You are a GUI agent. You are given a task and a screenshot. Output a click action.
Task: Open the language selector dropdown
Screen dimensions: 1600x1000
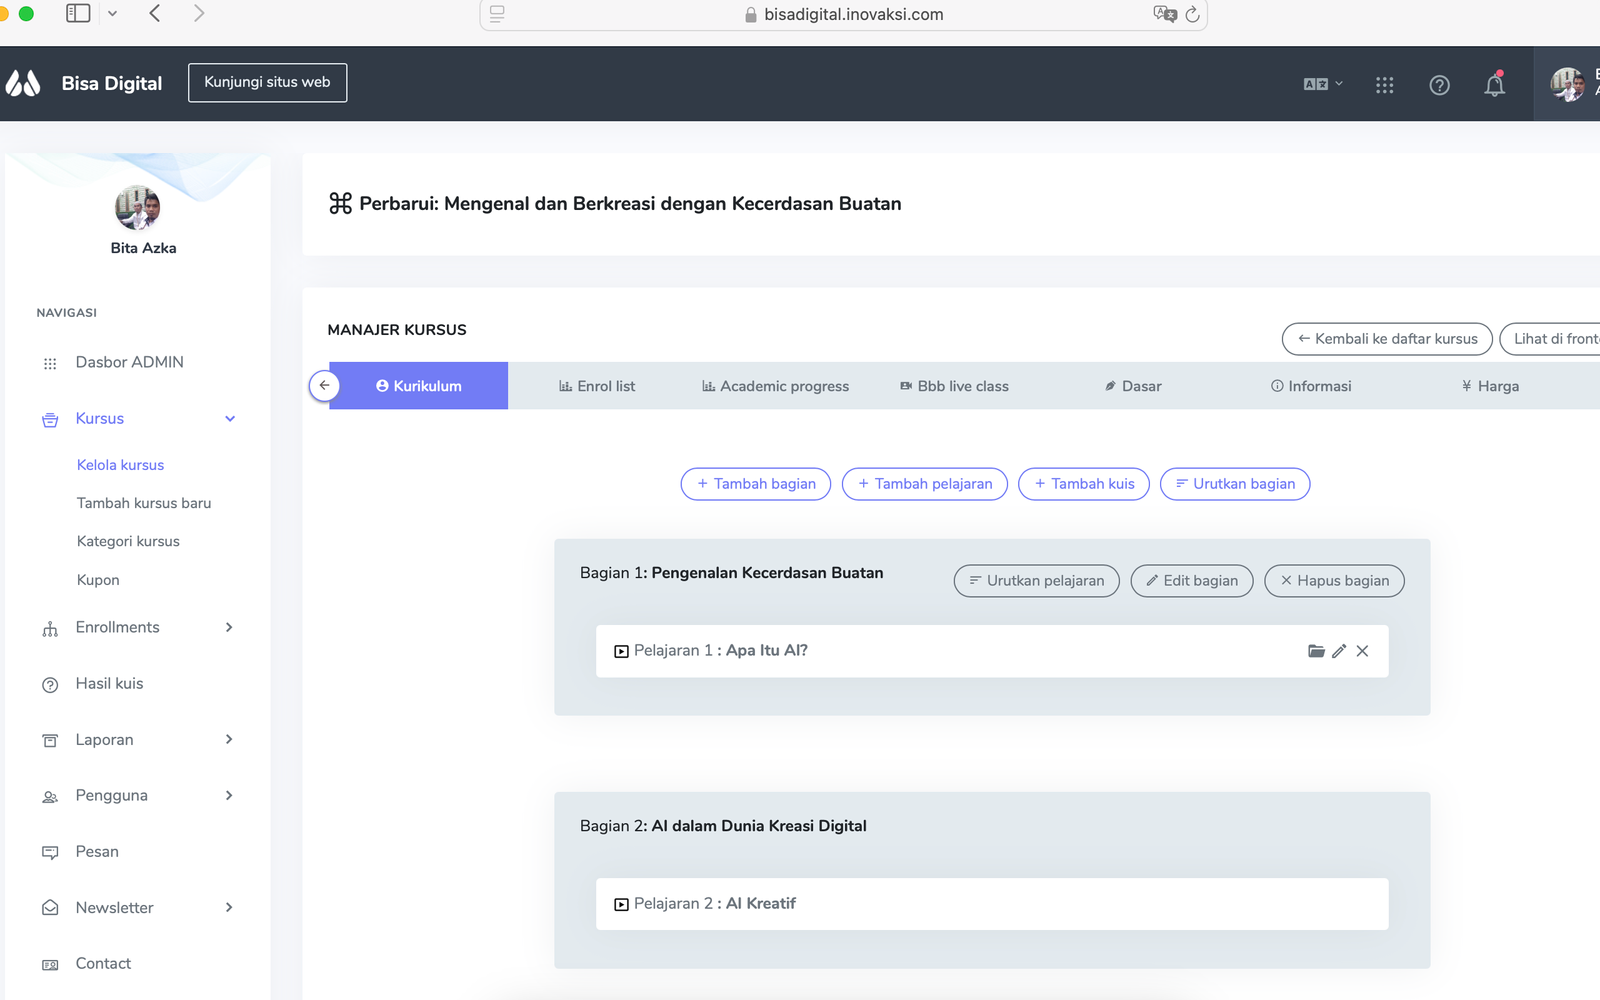pos(1322,84)
